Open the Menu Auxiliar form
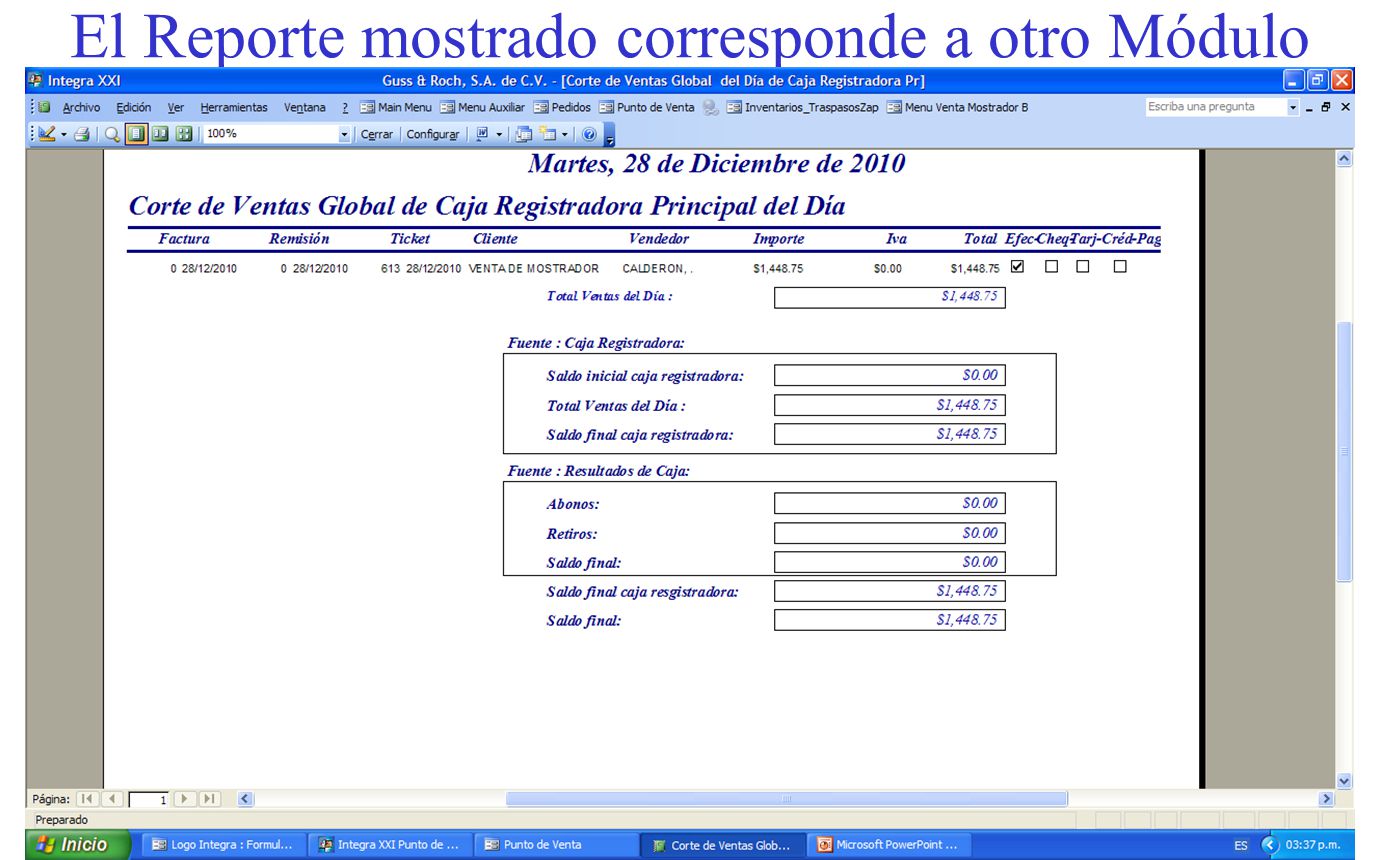1380x860 pixels. 483,107
